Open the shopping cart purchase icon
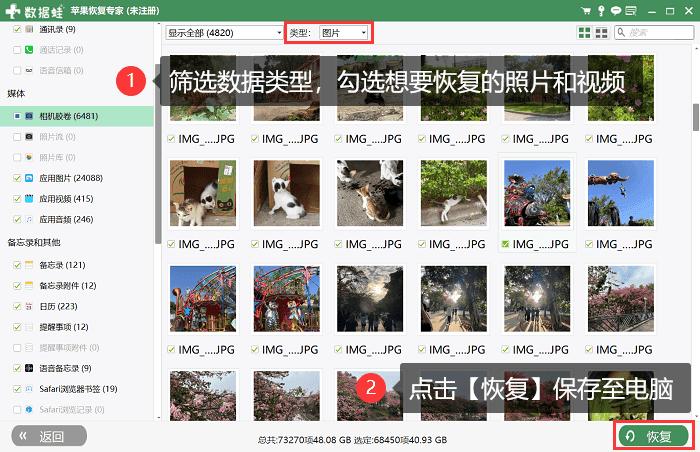The height and width of the screenshot is (452, 700). click(586, 11)
